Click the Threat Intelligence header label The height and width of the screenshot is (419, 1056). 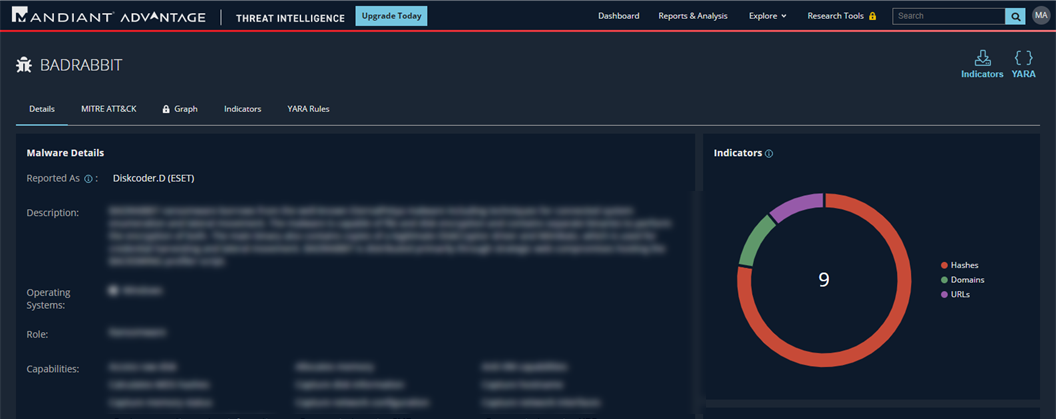[x=290, y=18]
